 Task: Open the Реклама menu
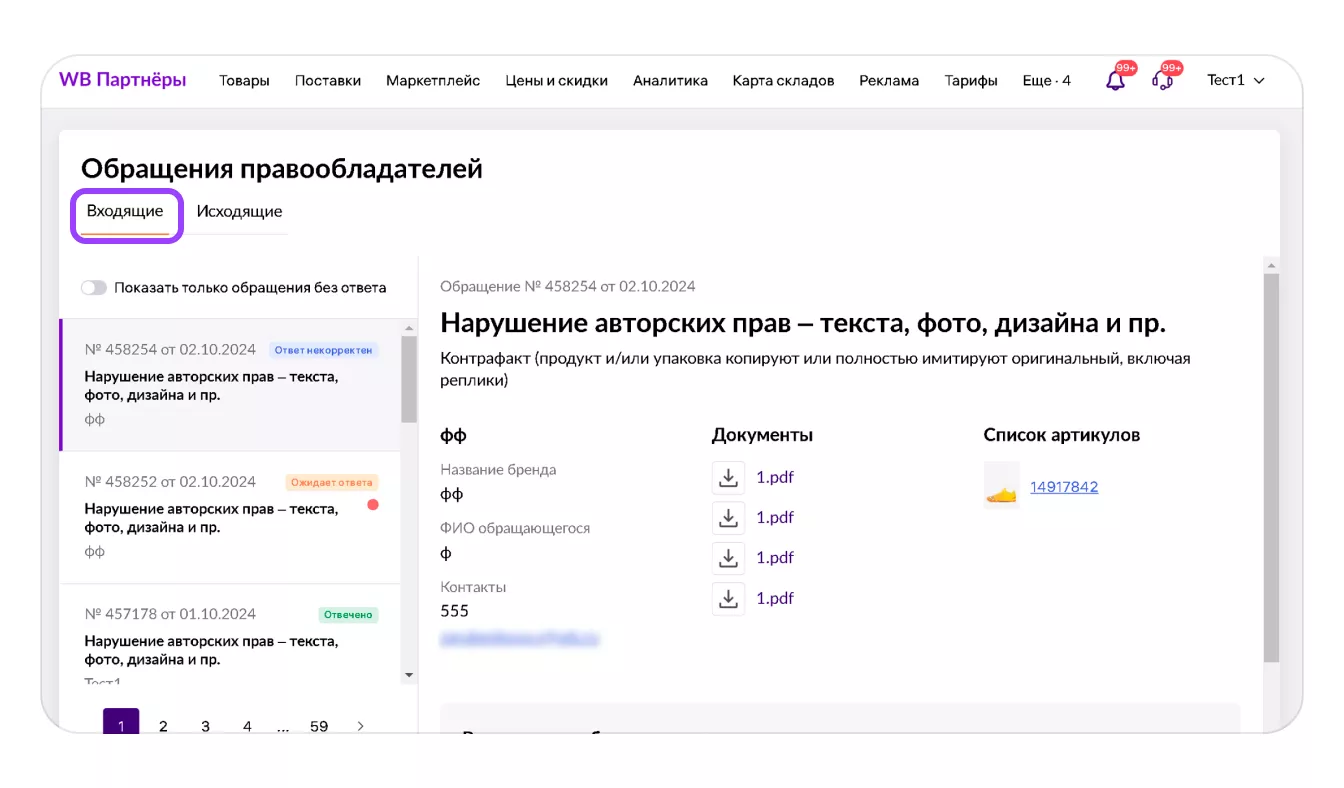pyautogui.click(x=889, y=81)
